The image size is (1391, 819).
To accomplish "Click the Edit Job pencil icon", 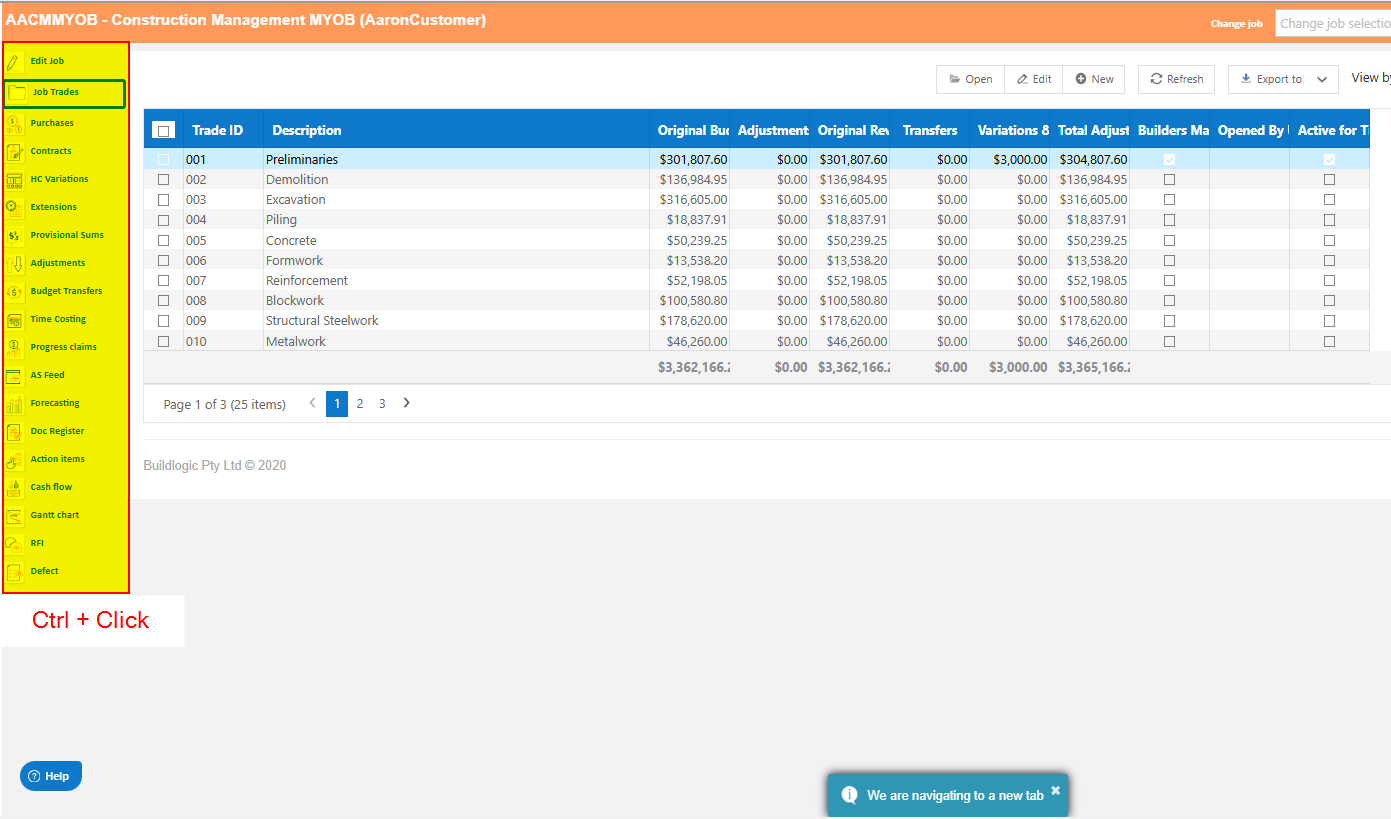I will point(14,62).
